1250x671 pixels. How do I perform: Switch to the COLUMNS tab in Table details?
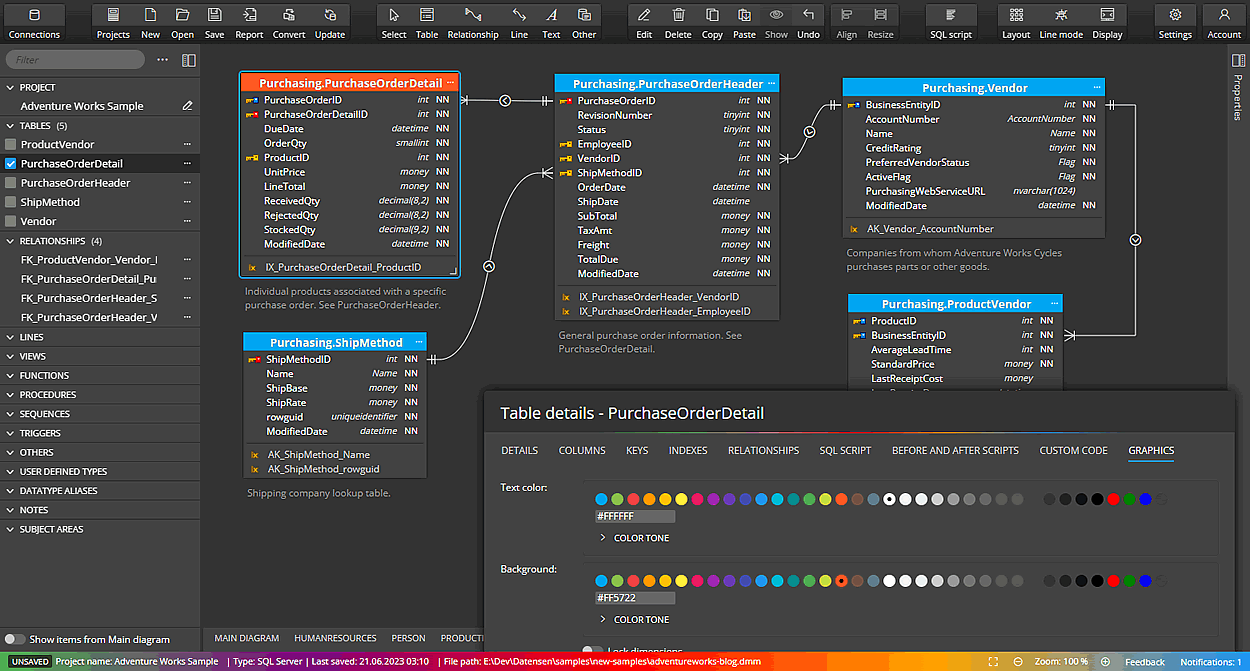(582, 451)
